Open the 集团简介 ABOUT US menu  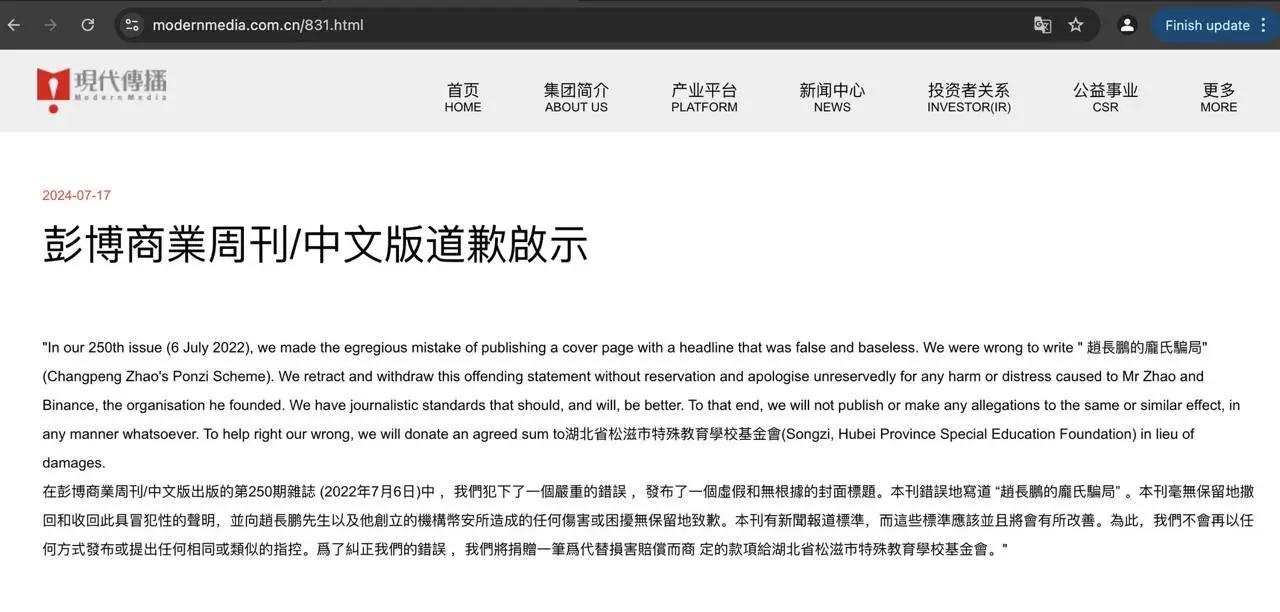click(x=576, y=97)
